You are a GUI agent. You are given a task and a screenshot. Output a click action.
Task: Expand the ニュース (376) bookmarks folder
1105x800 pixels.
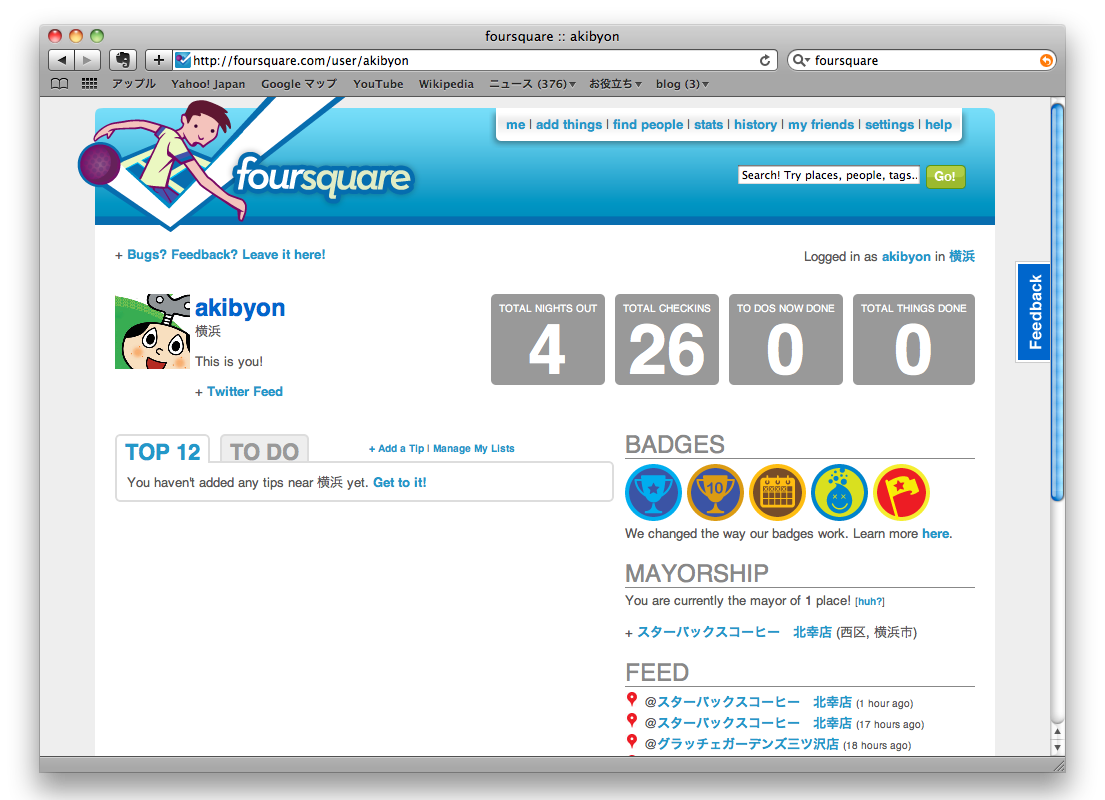point(532,84)
